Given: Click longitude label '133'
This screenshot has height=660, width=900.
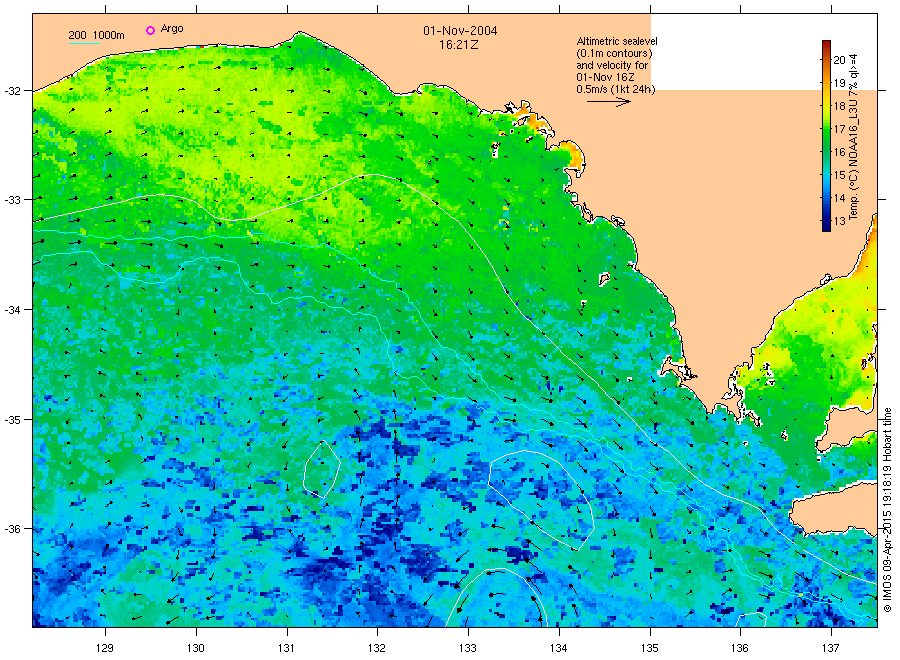Looking at the screenshot, I should pyautogui.click(x=468, y=648).
